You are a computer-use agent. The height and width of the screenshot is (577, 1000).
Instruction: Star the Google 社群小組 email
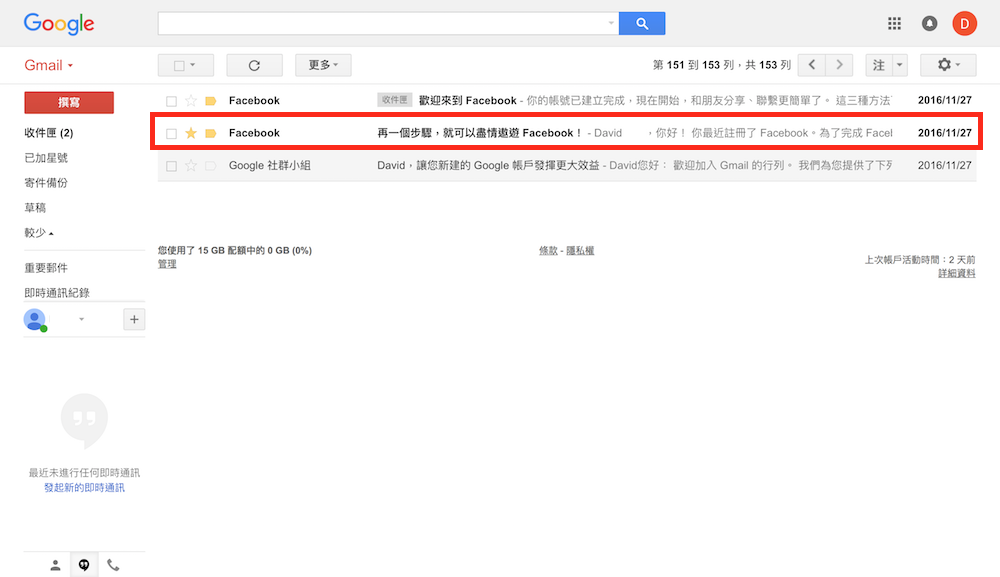(x=191, y=166)
